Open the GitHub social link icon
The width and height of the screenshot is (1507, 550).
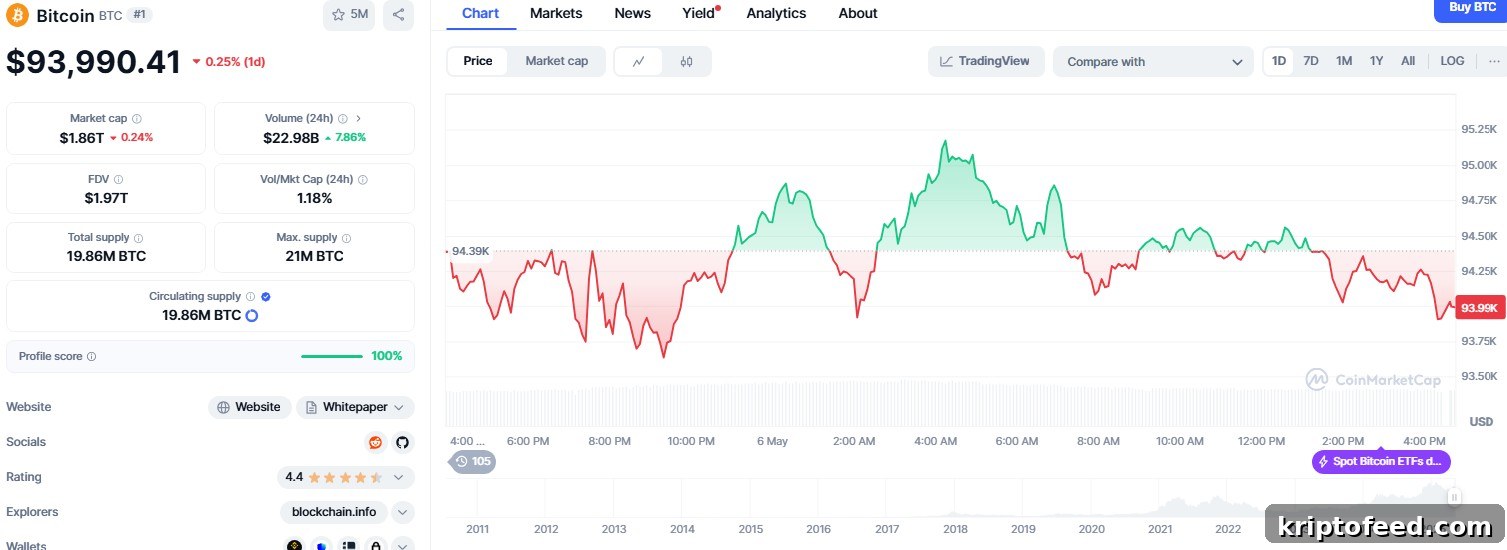pos(402,442)
